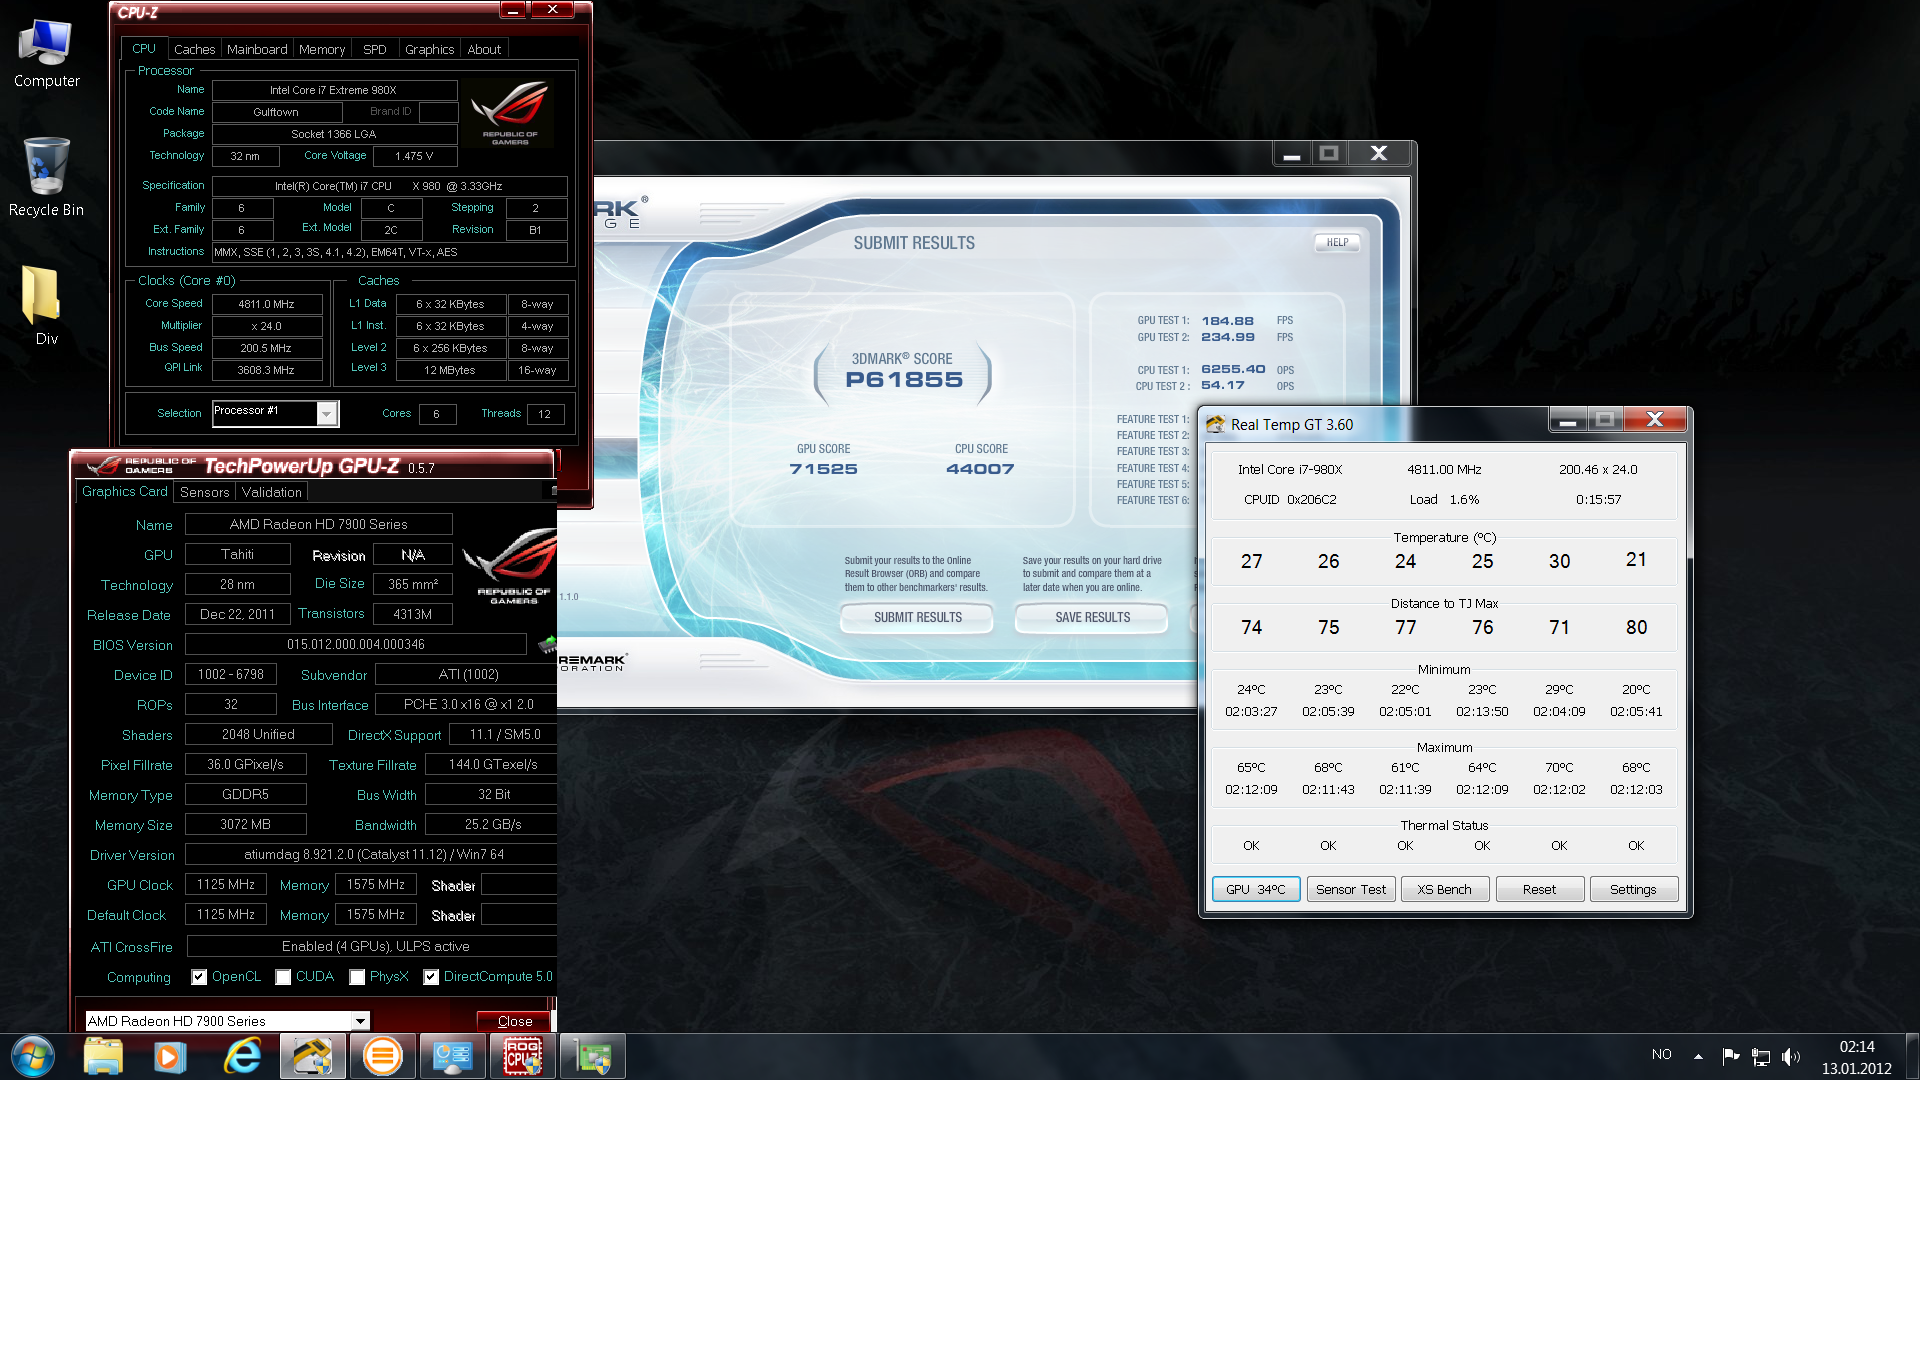Viewport: 1920px width, 1350px height.
Task: Click the network tray icon
Action: pyautogui.click(x=1761, y=1056)
